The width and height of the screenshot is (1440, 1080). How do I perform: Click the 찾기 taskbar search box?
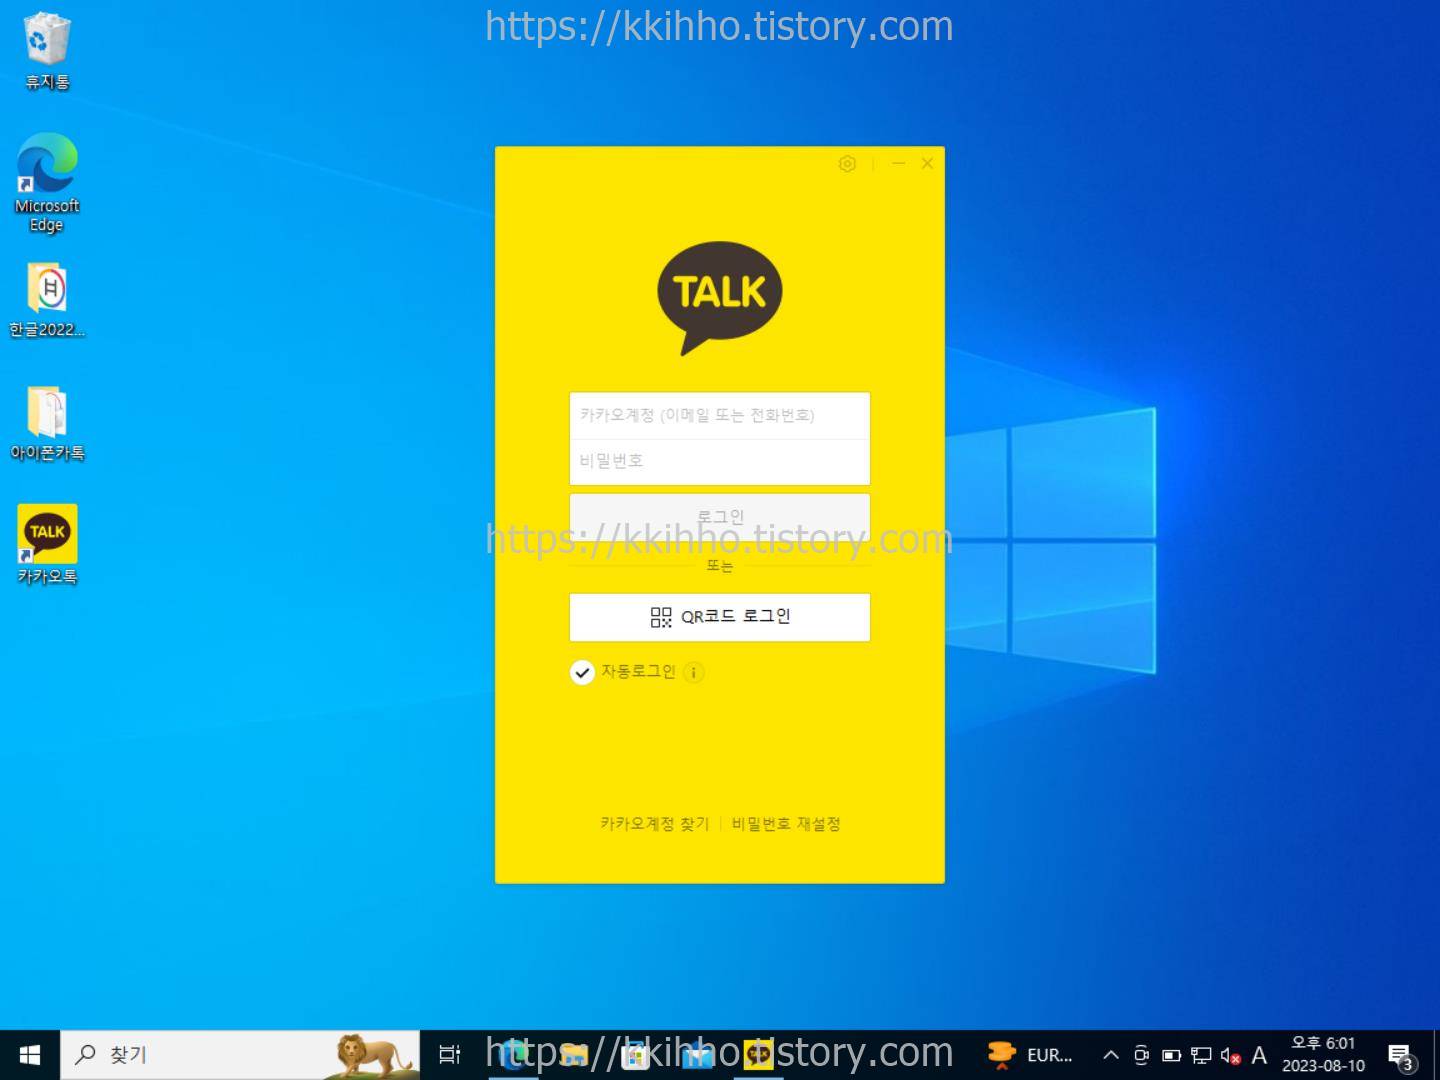click(240, 1055)
